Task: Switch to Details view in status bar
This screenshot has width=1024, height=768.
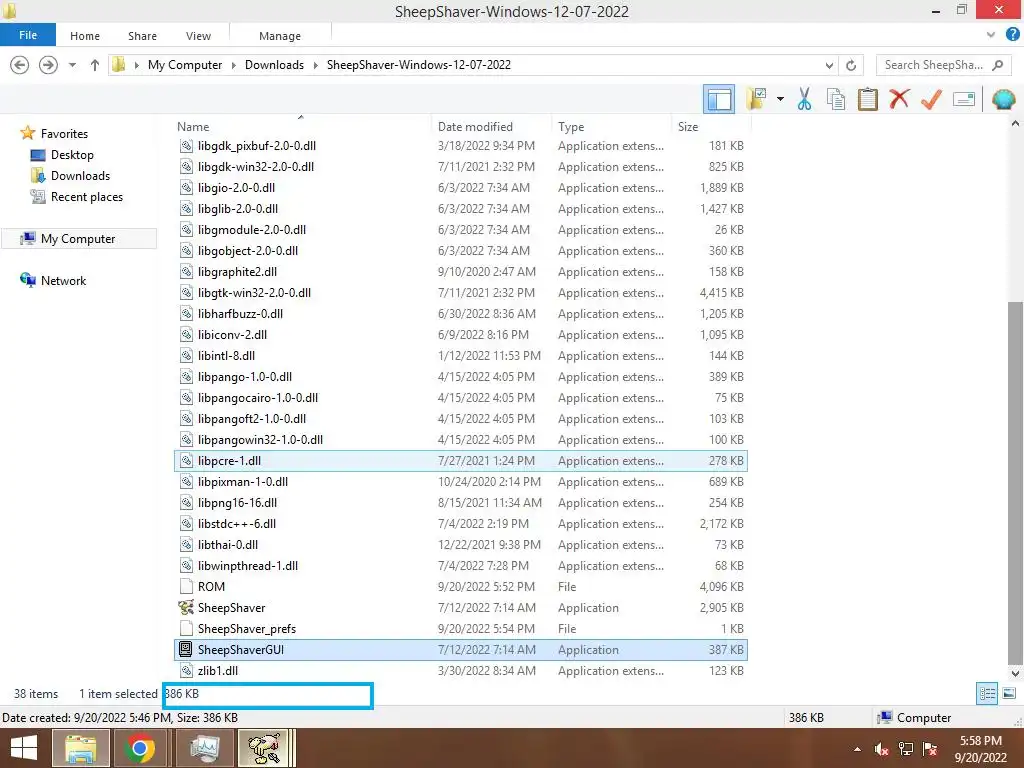Action: [987, 694]
